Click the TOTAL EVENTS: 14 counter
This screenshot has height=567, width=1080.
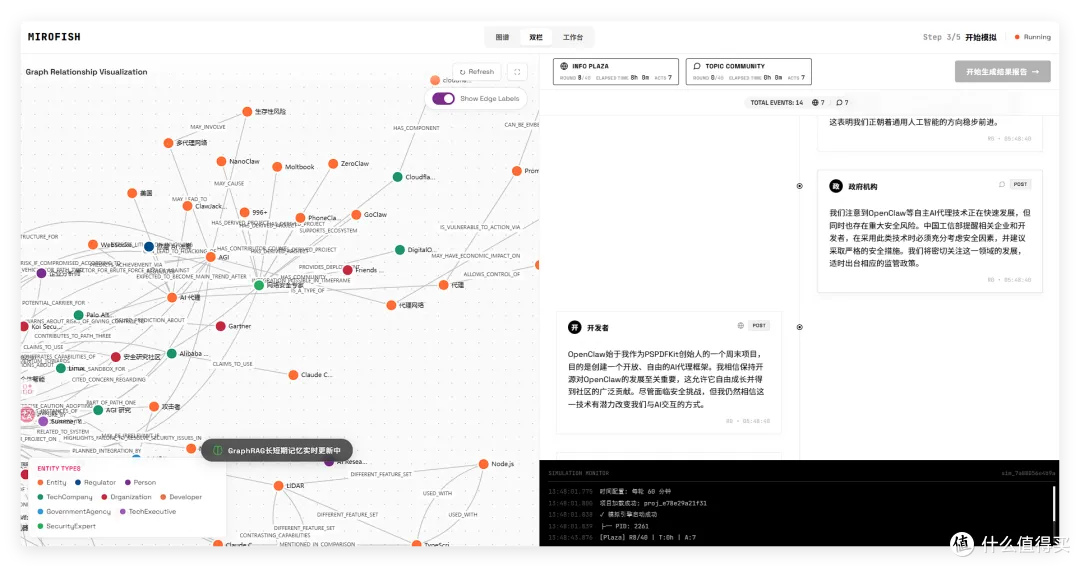click(x=776, y=103)
